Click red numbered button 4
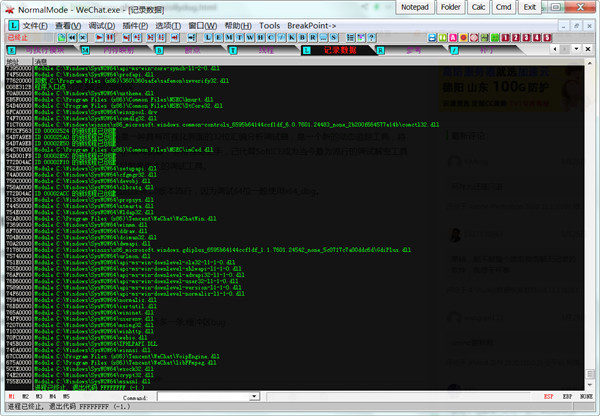 [537, 38]
